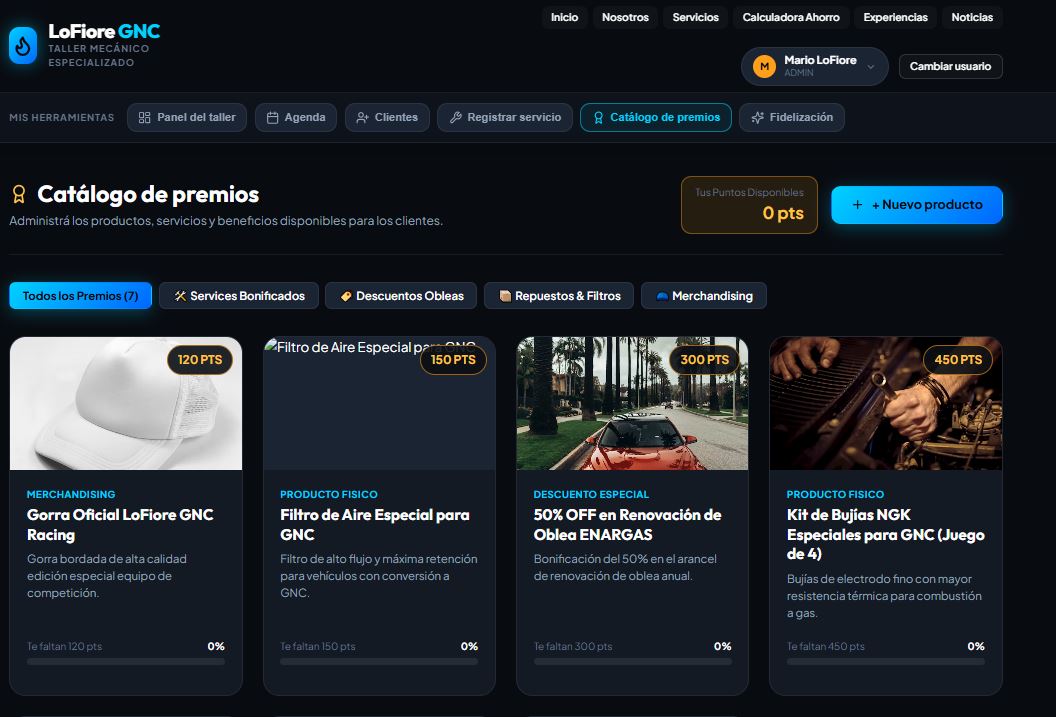Switch to the Agenda tool
This screenshot has height=717, width=1056.
tap(296, 118)
